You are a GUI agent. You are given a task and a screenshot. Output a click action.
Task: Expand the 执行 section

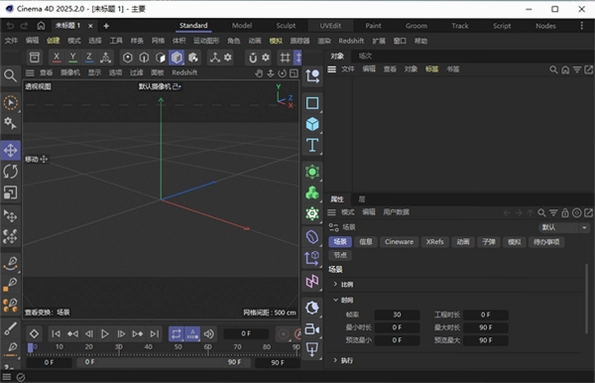pos(335,360)
